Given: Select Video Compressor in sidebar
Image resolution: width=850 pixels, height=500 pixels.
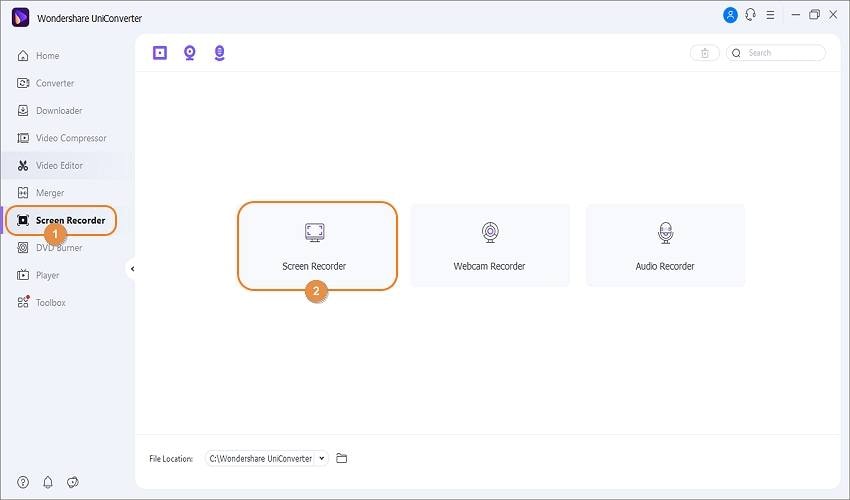Looking at the screenshot, I should point(71,138).
